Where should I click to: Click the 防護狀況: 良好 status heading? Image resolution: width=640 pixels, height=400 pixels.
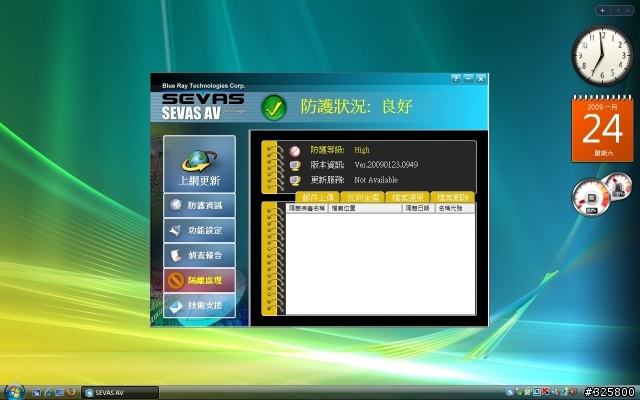(357, 107)
